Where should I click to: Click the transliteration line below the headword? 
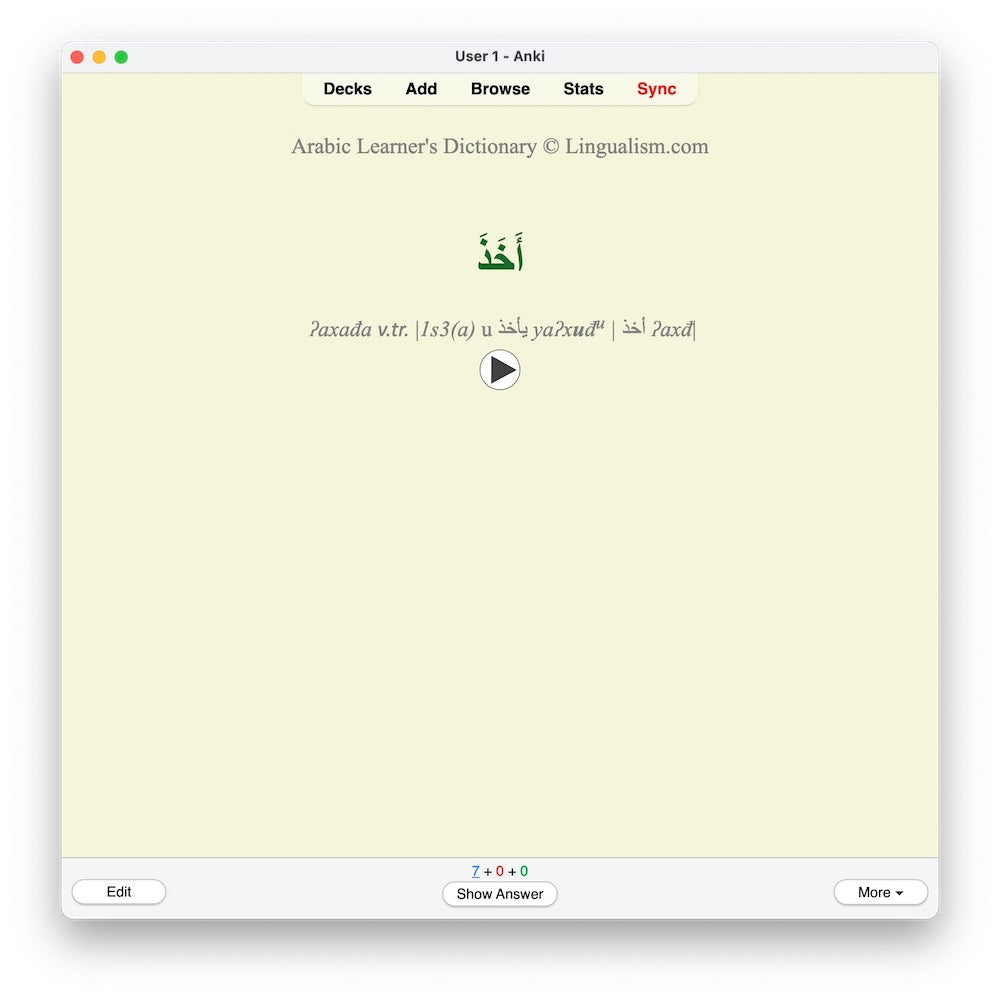click(x=500, y=328)
